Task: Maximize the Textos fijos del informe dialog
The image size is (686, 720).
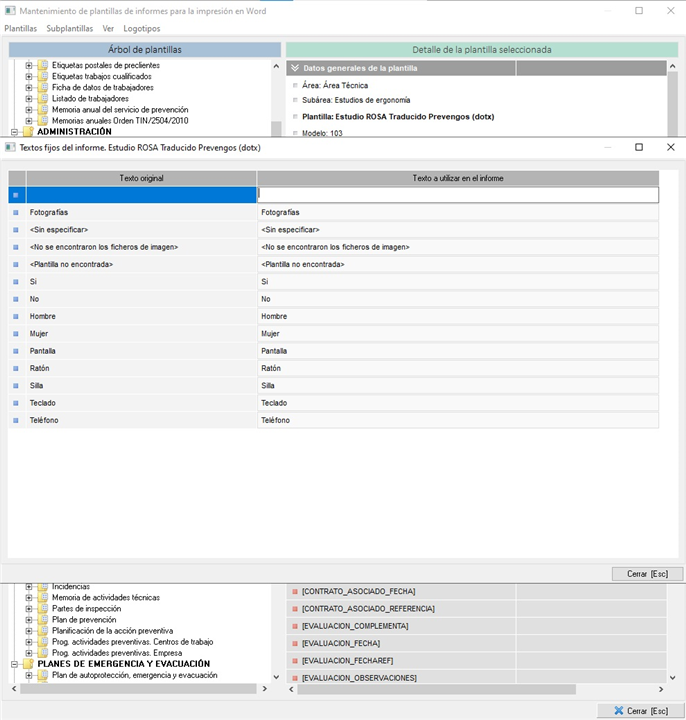Action: pyautogui.click(x=639, y=147)
